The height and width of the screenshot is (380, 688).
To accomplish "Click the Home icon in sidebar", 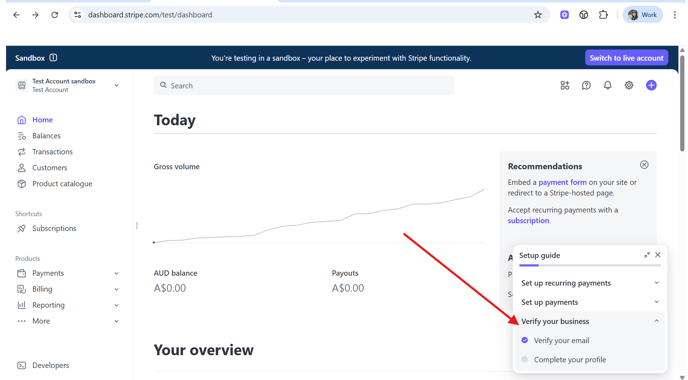I will pos(22,120).
